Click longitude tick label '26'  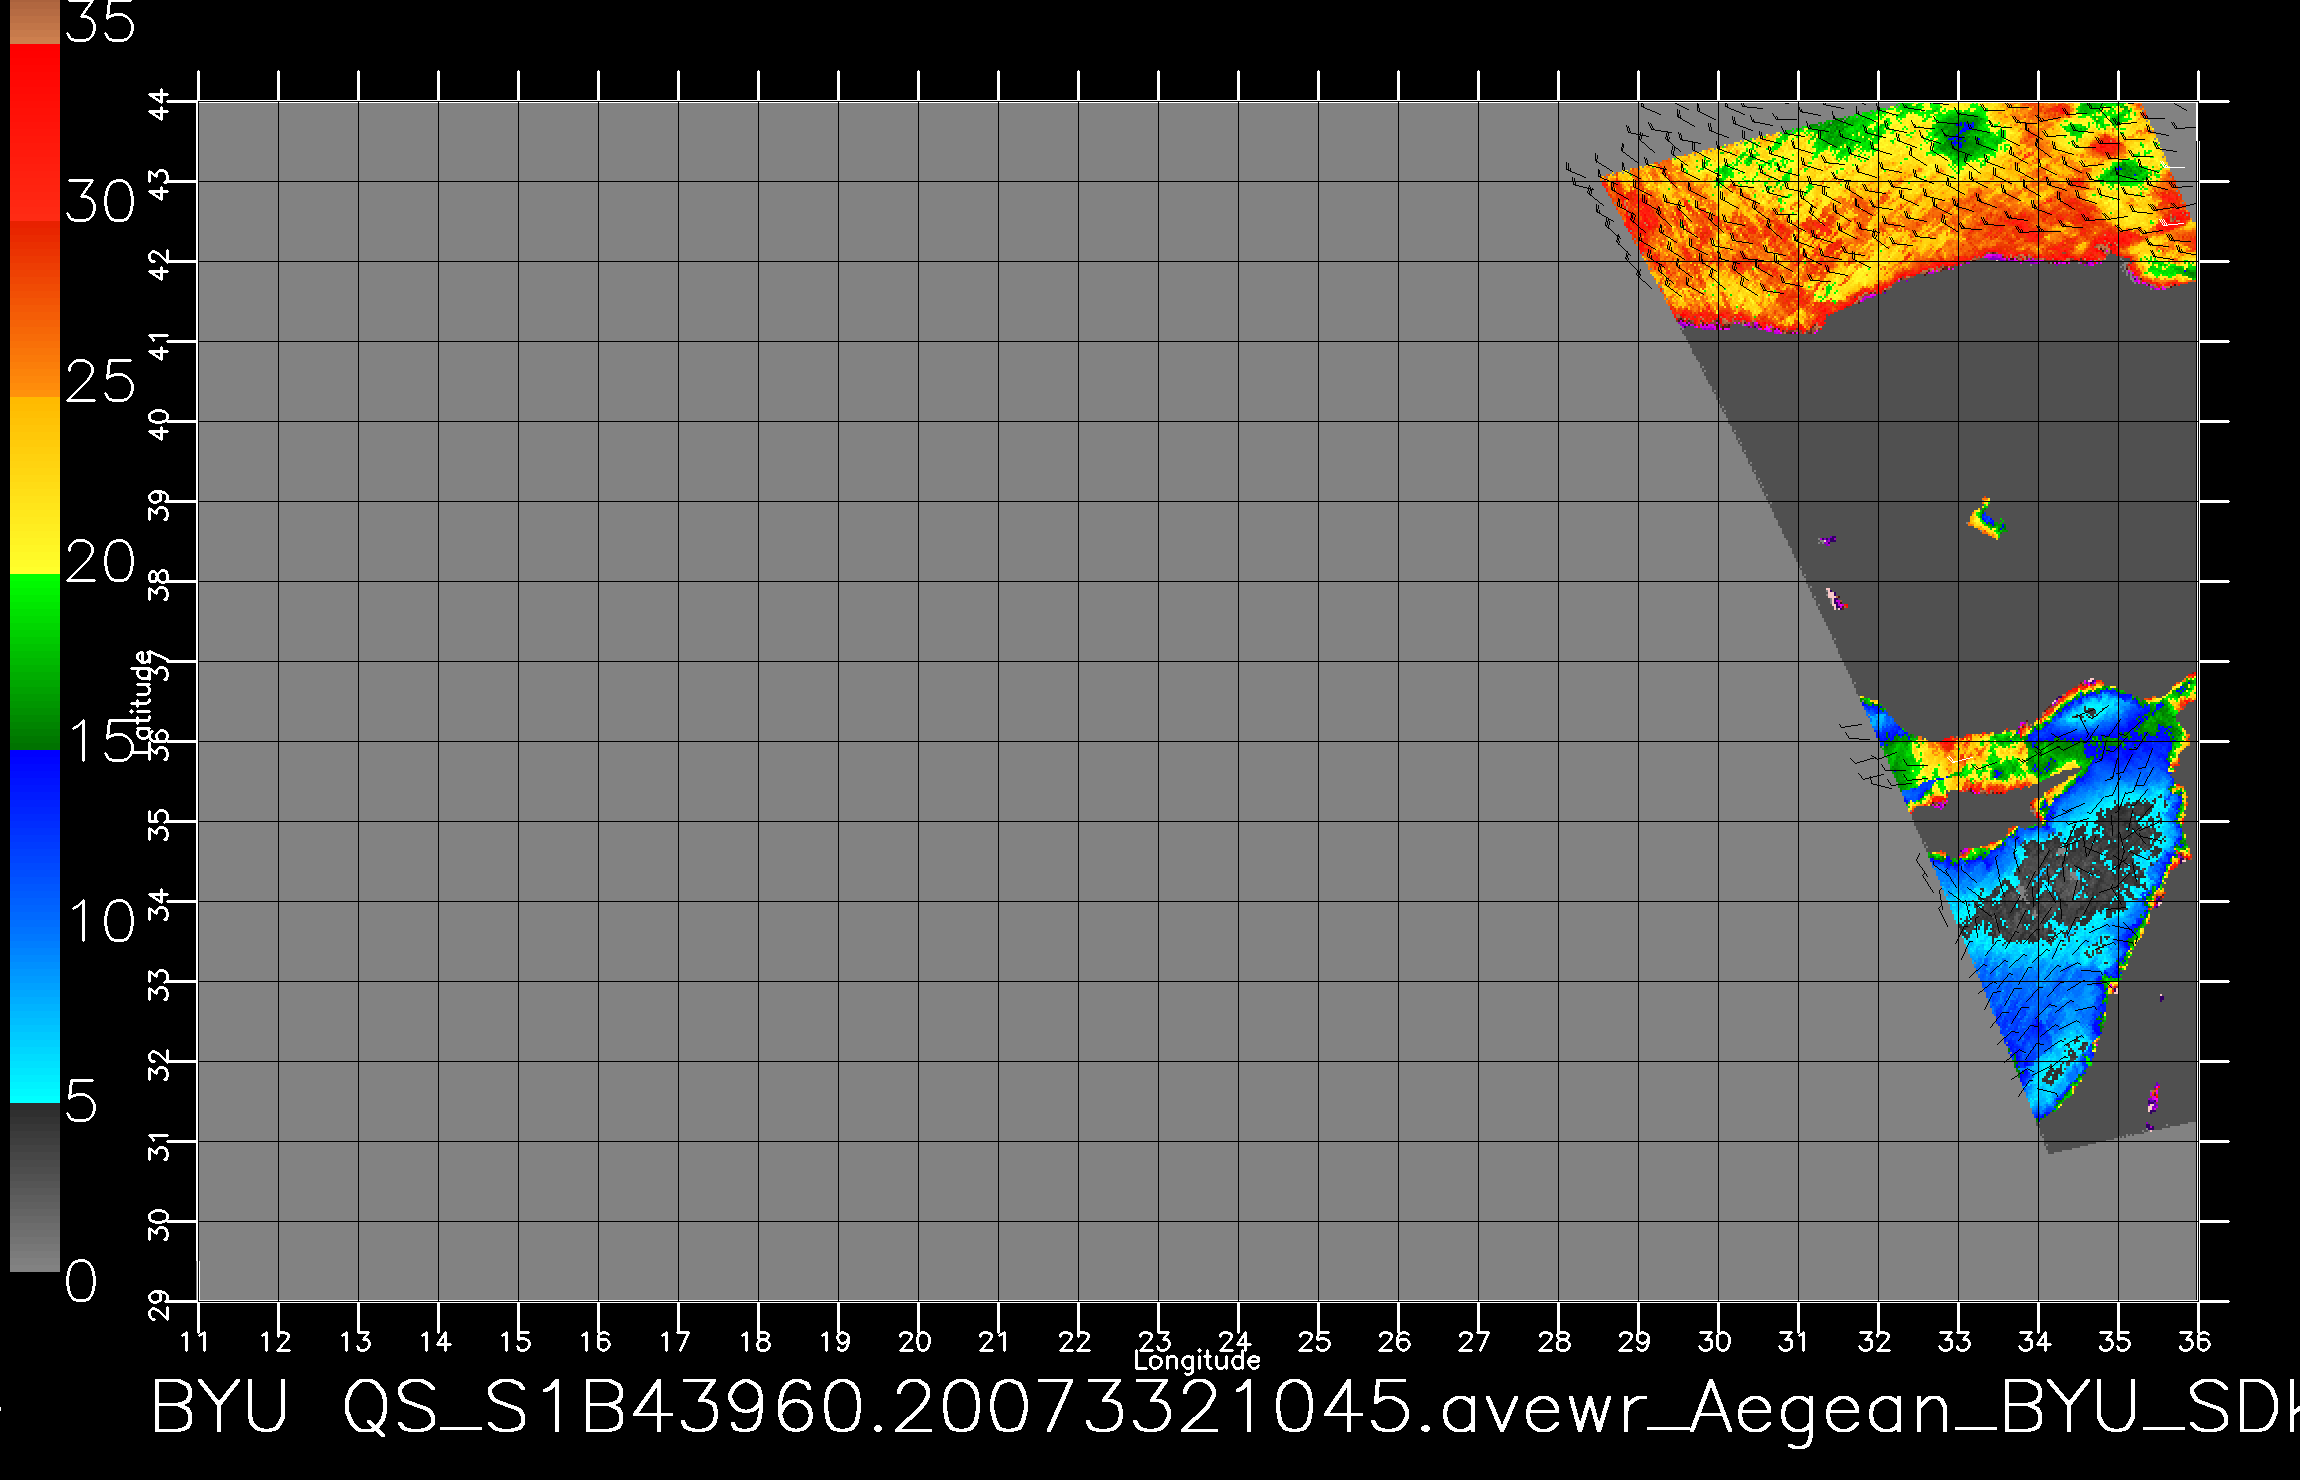[1396, 1341]
